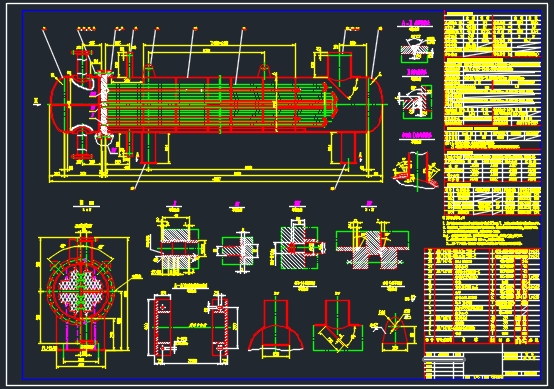This screenshot has width=554, height=389.
Task: Select detail view IV stepped hatched section
Action: (x=372, y=244)
